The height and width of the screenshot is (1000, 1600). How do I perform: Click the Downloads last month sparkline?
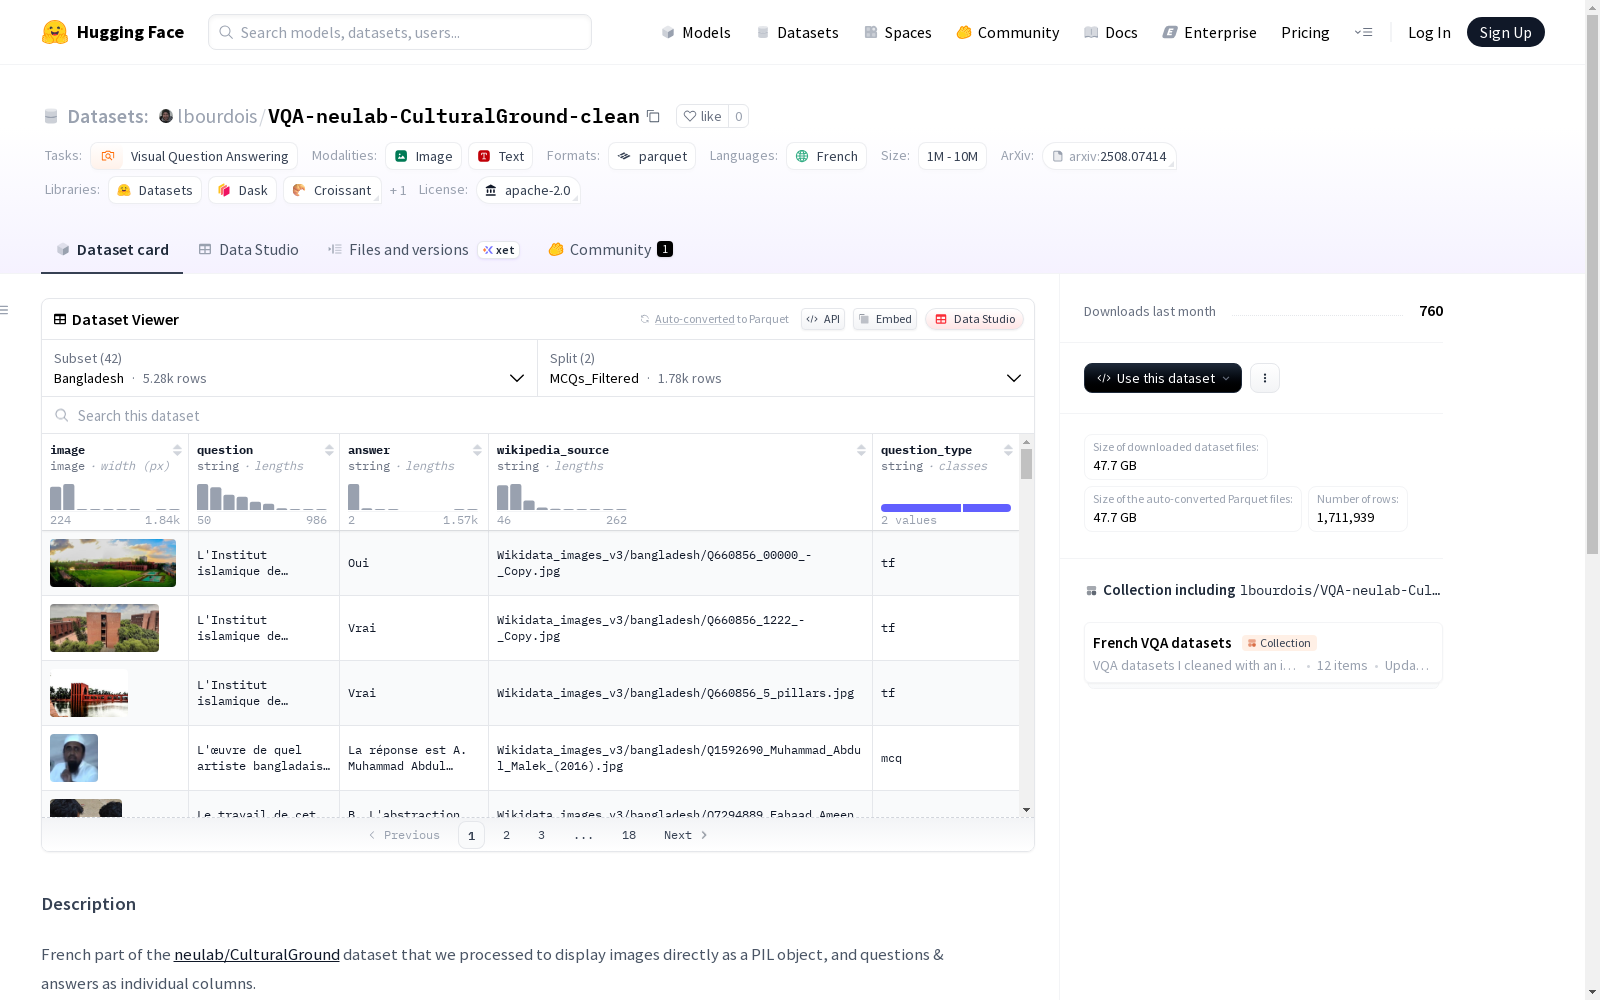pos(1318,312)
